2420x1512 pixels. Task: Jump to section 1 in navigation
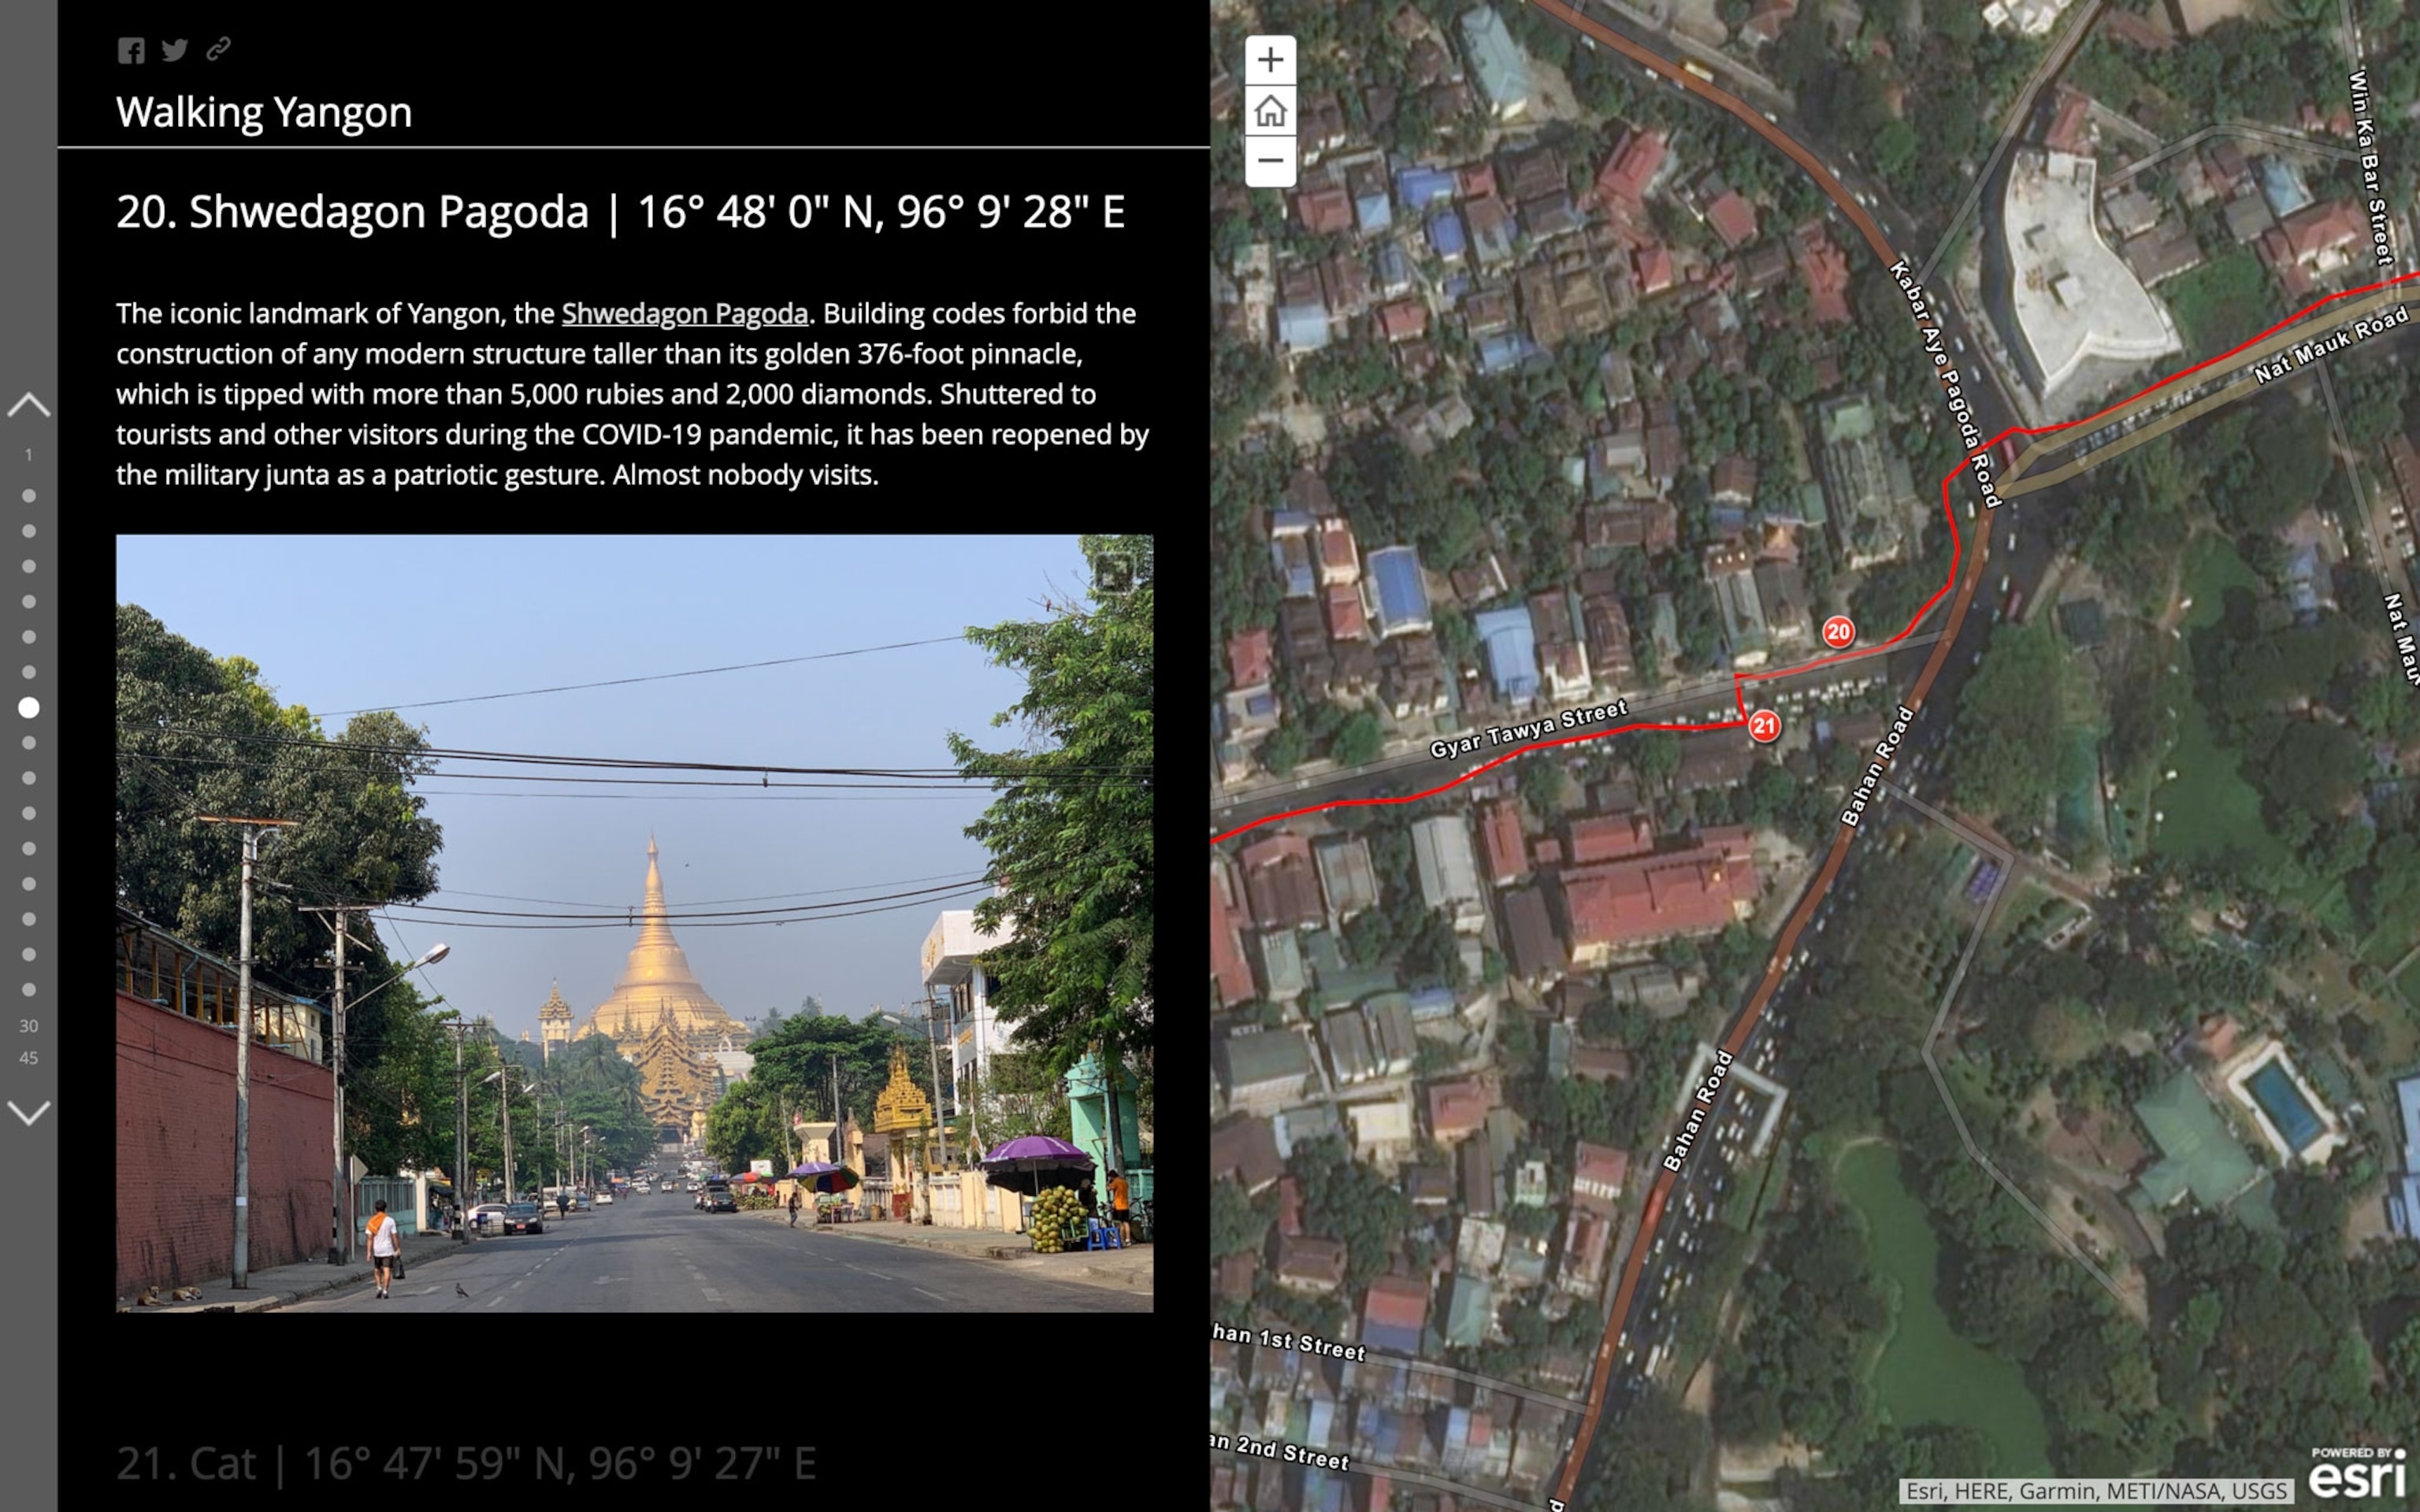29,455
